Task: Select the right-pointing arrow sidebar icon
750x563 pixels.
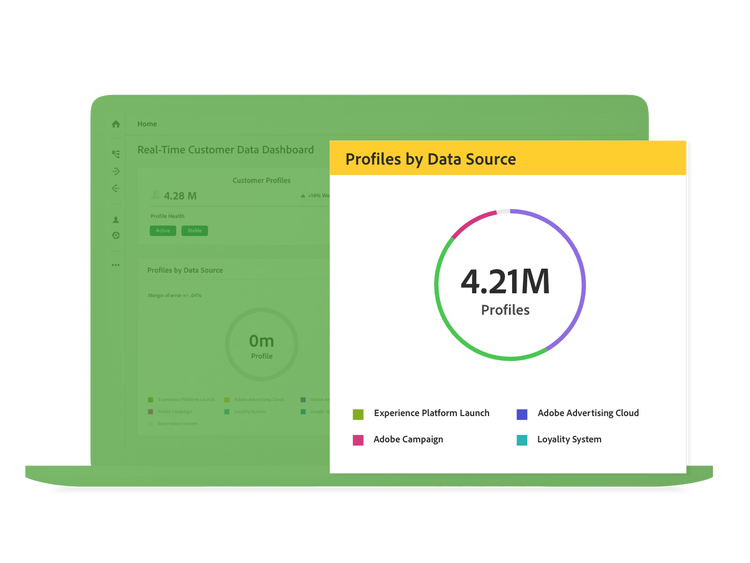Action: pos(116,171)
